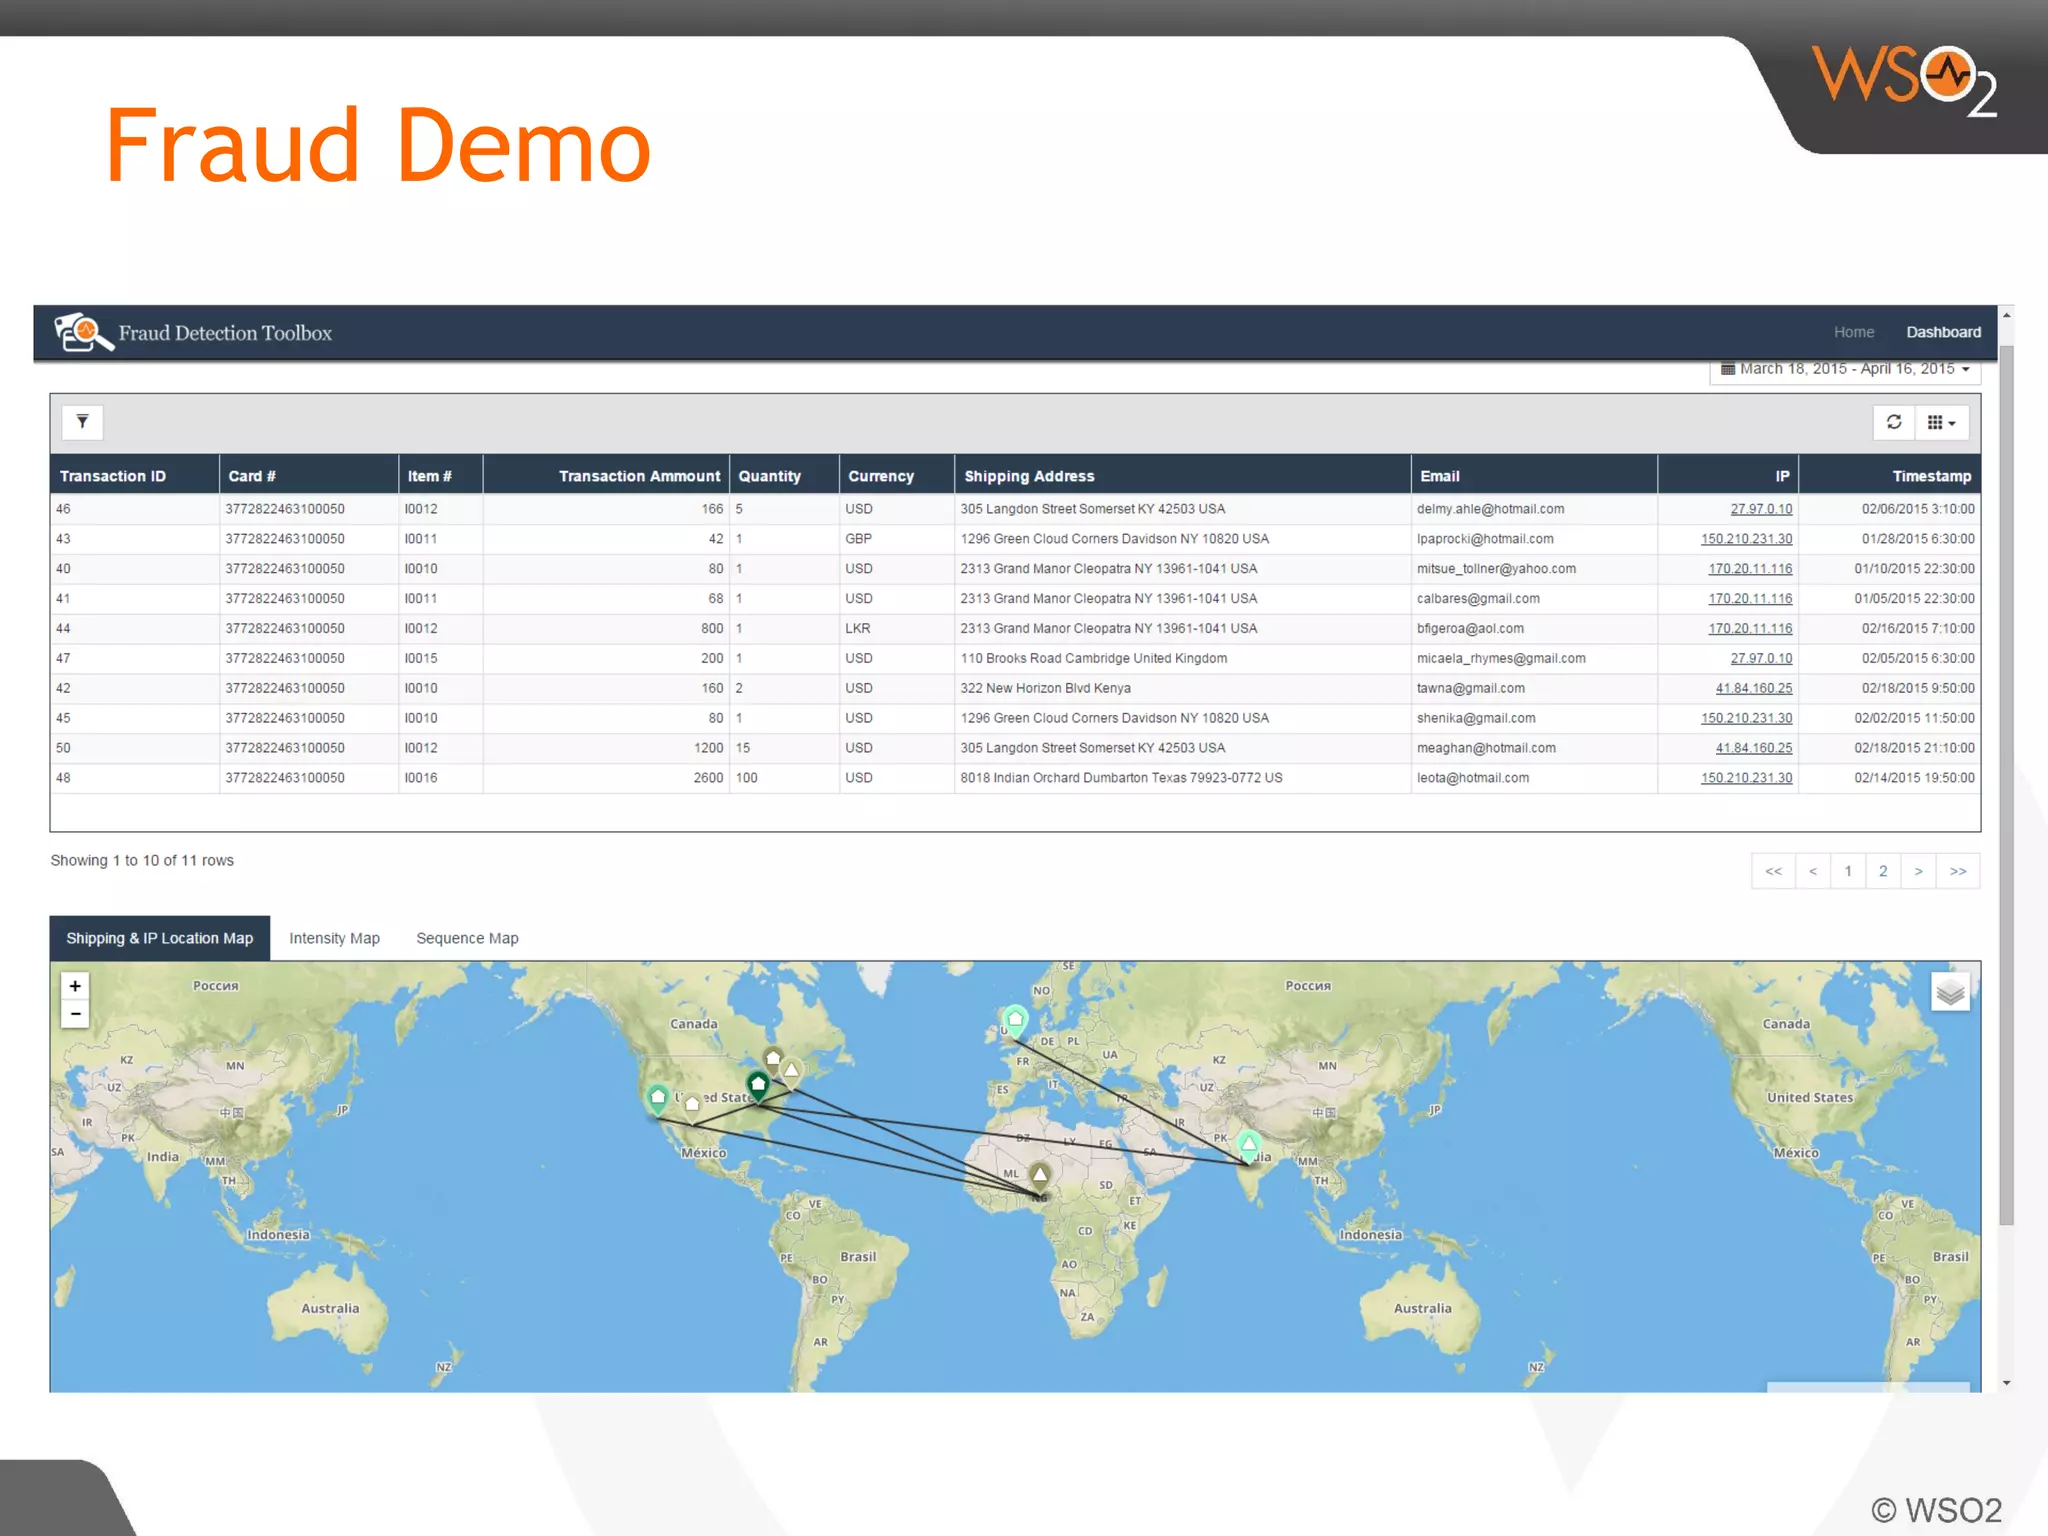Zoom in on the map

coord(75,986)
